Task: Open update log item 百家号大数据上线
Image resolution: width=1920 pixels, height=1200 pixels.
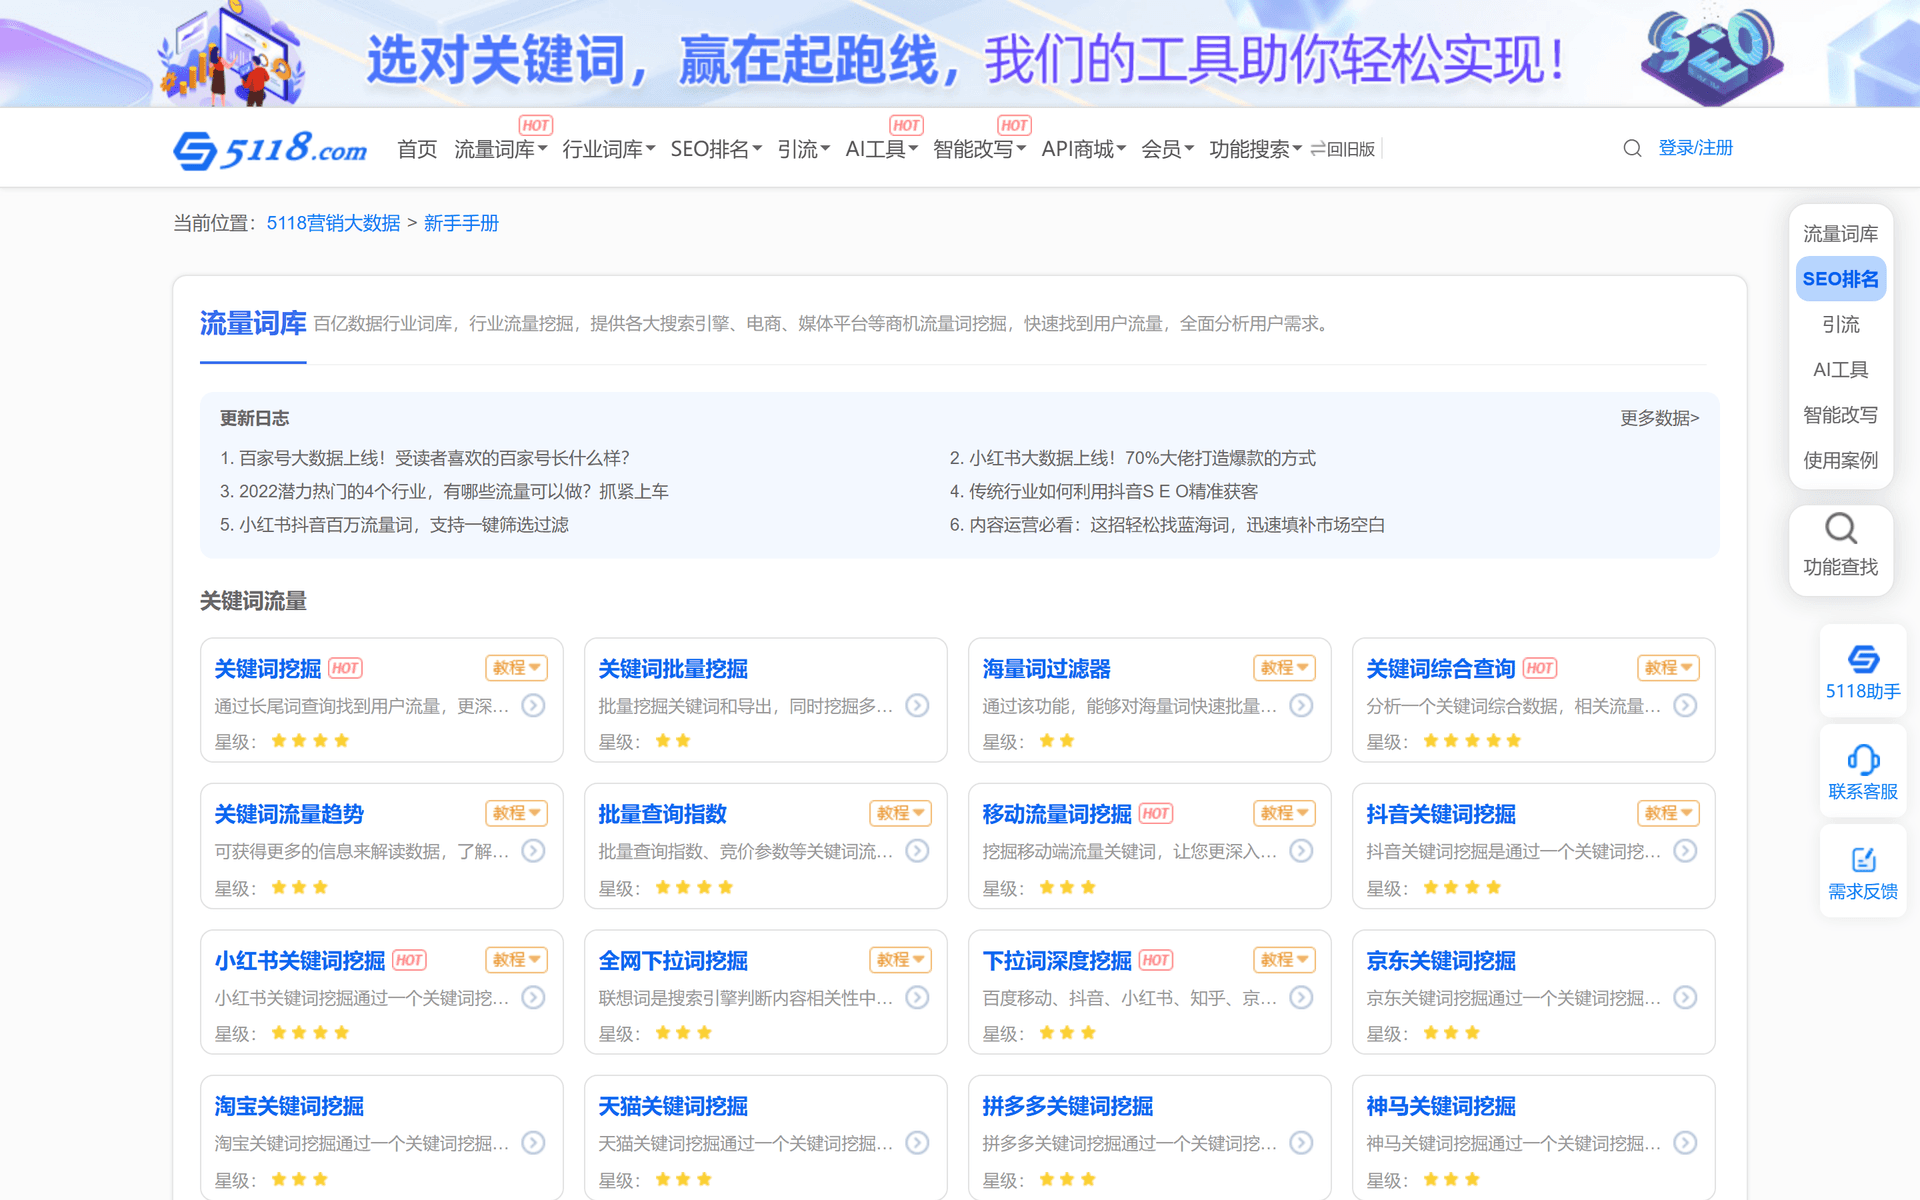Action: point(425,458)
